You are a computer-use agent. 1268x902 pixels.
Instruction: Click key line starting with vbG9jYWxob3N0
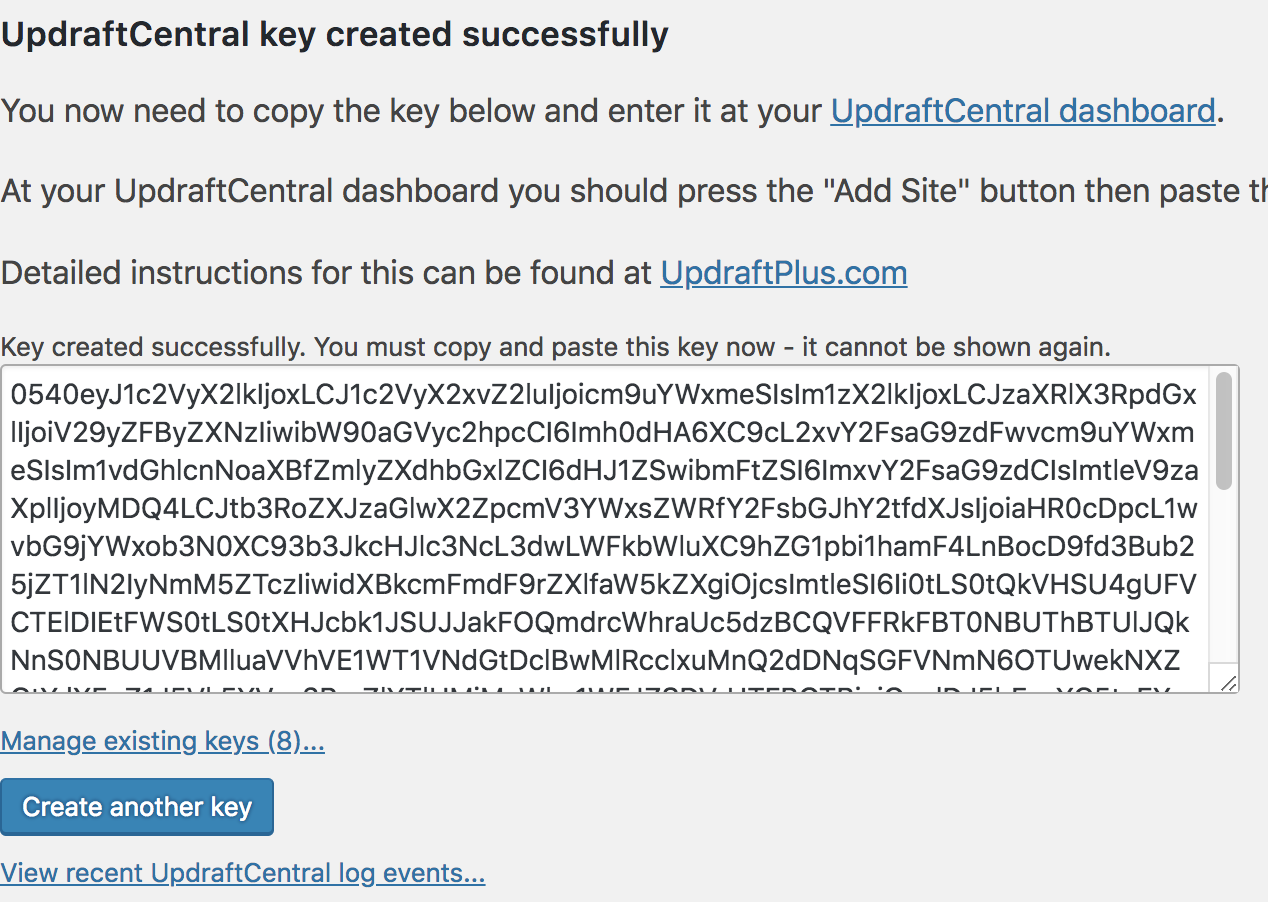tap(602, 548)
